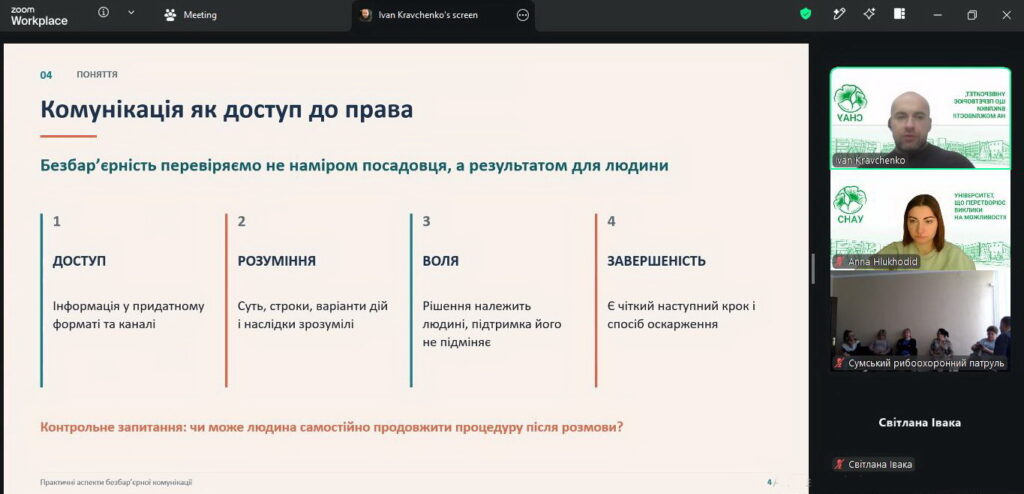Image resolution: width=1024 pixels, height=494 pixels.
Task: Click the slide page number 4
Action: coord(769,482)
